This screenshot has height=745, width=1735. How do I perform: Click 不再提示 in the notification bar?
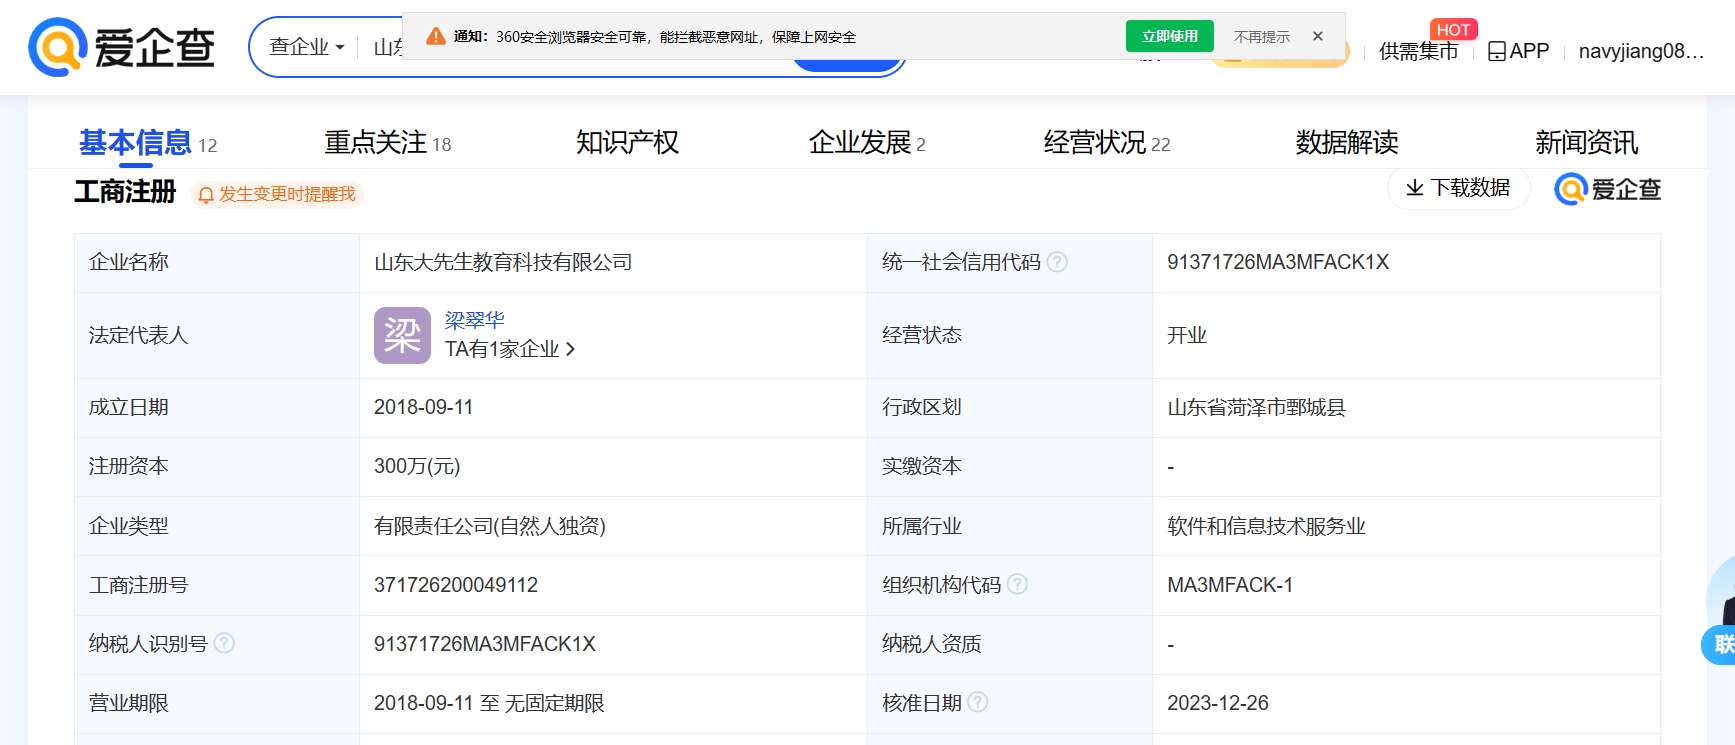click(x=1261, y=37)
